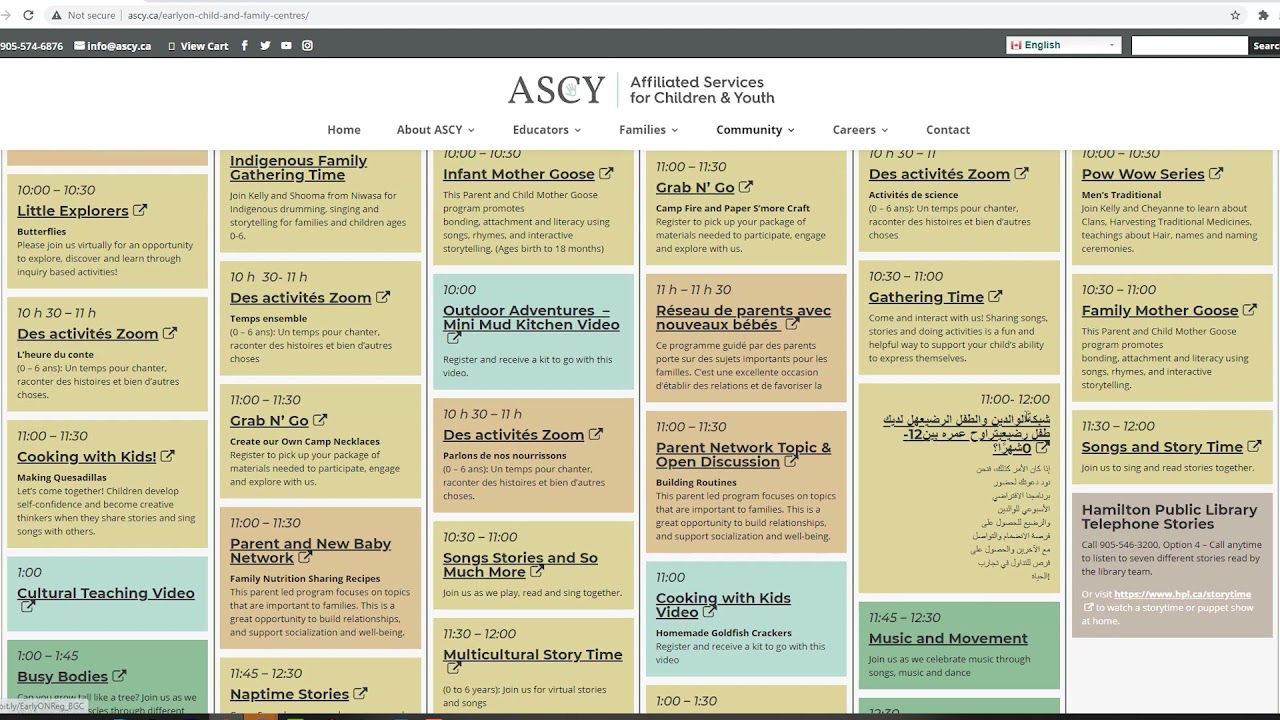Click external link icon beside Infant Mother Goose
The width and height of the screenshot is (1280, 720).
[606, 173]
